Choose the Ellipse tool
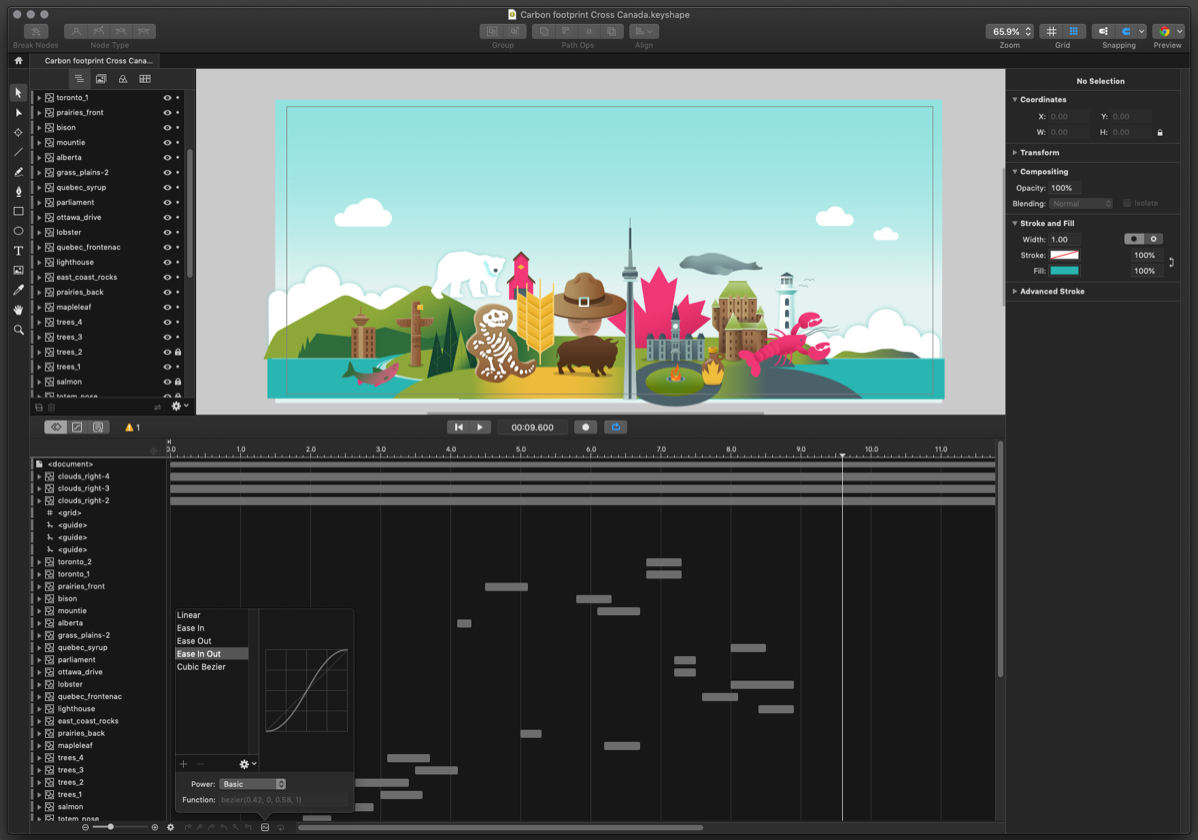The width and height of the screenshot is (1198, 840). pyautogui.click(x=18, y=231)
